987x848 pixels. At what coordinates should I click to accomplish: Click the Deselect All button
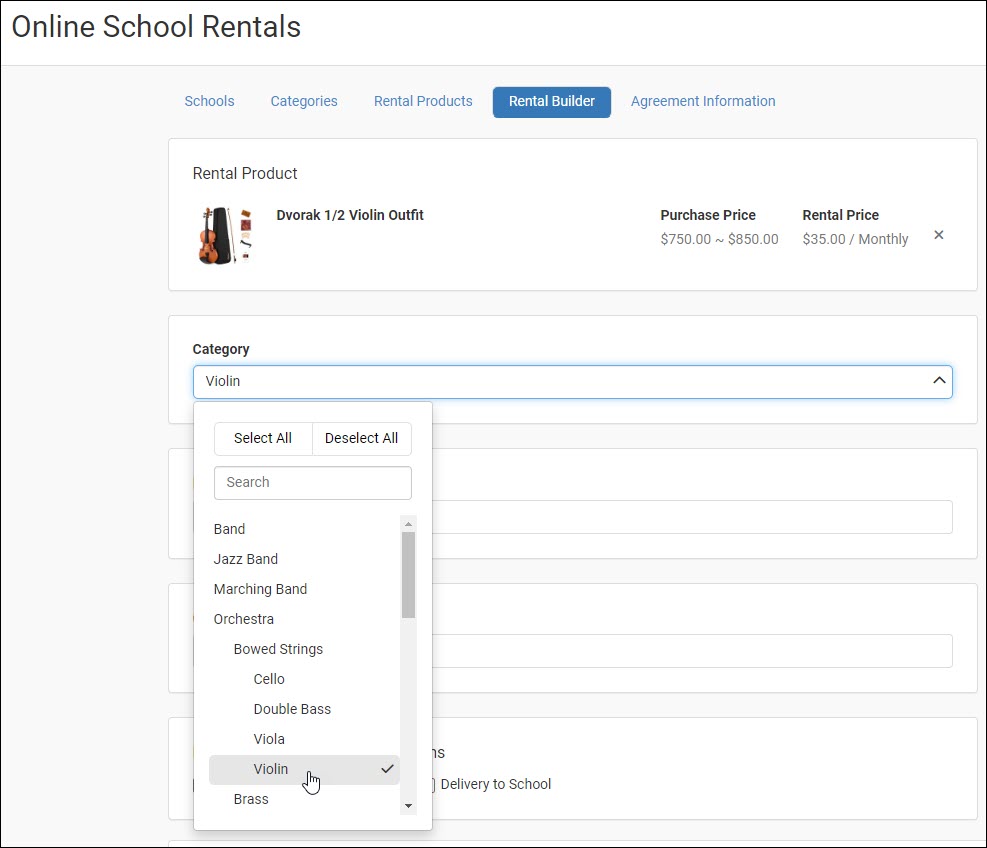pos(361,438)
